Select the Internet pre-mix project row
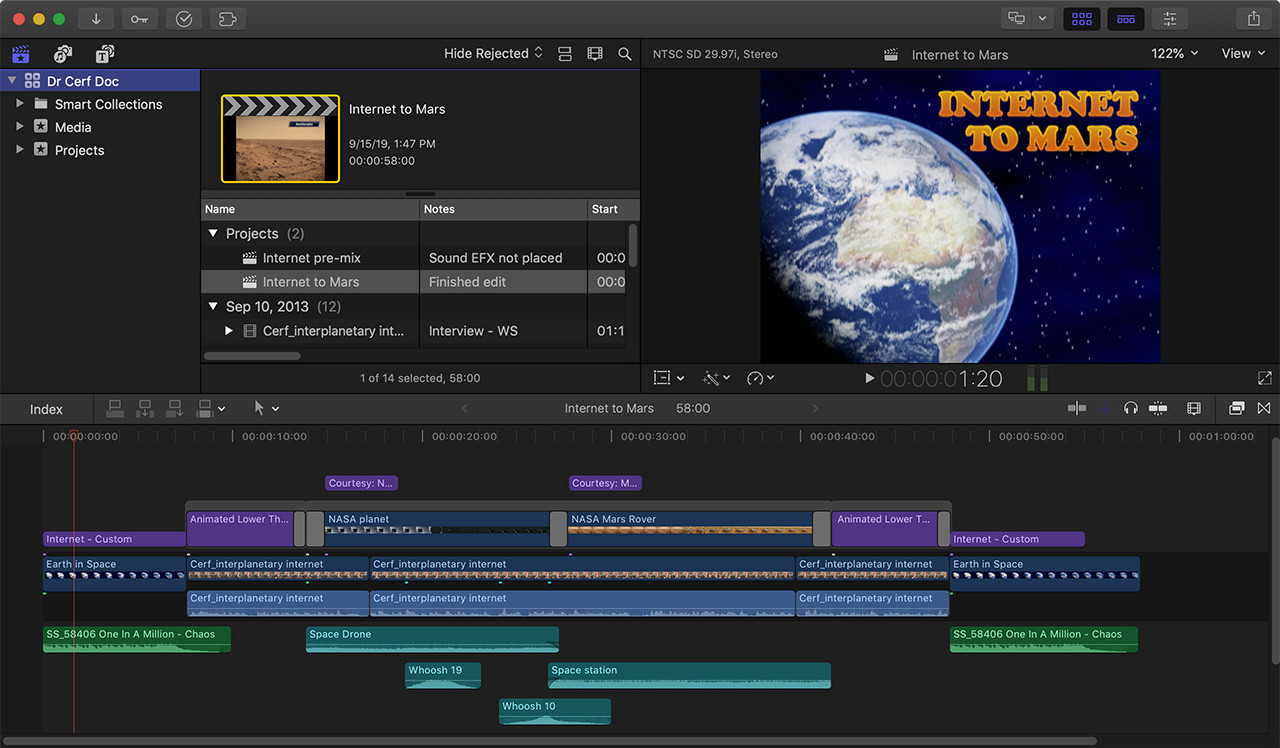 (x=311, y=258)
